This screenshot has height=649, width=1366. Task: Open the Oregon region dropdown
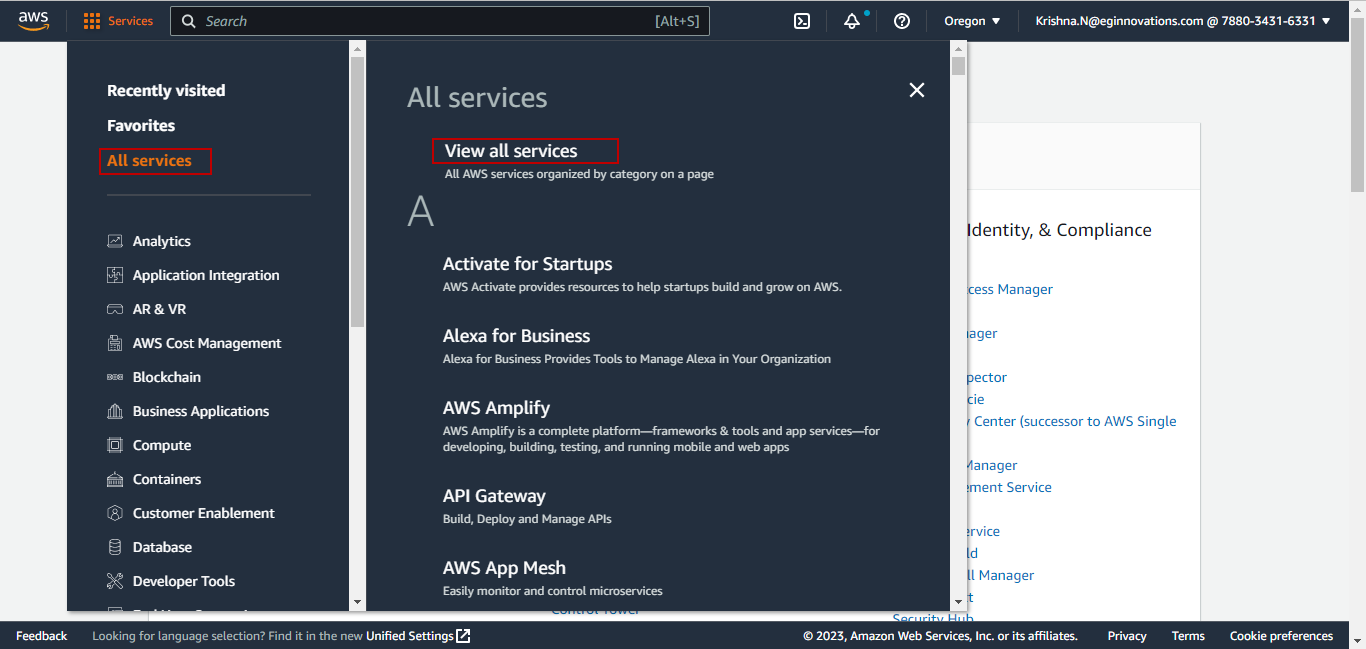[x=972, y=21]
